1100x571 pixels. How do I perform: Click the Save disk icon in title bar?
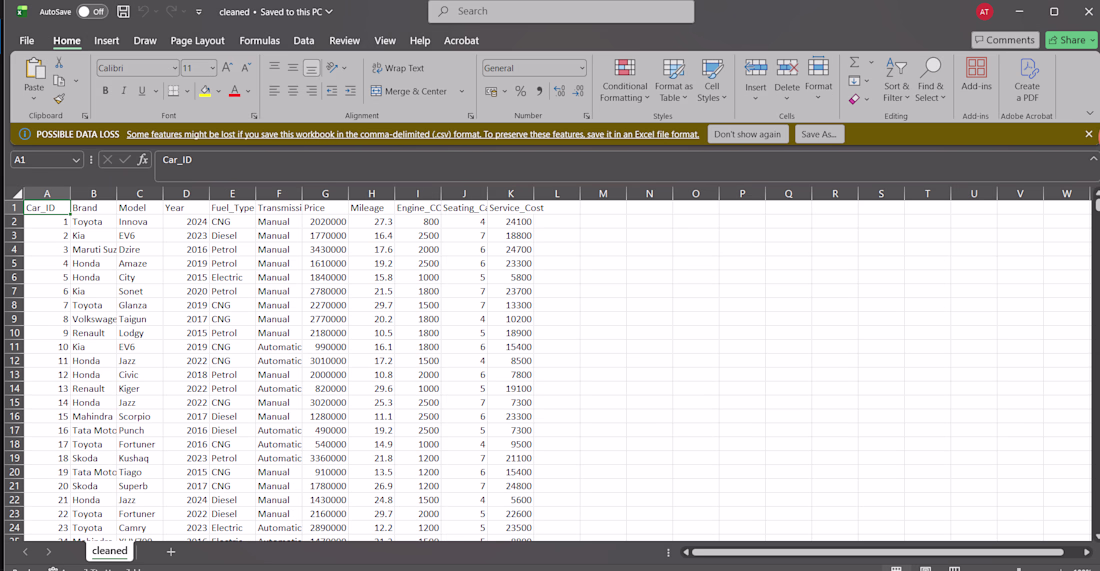point(123,12)
